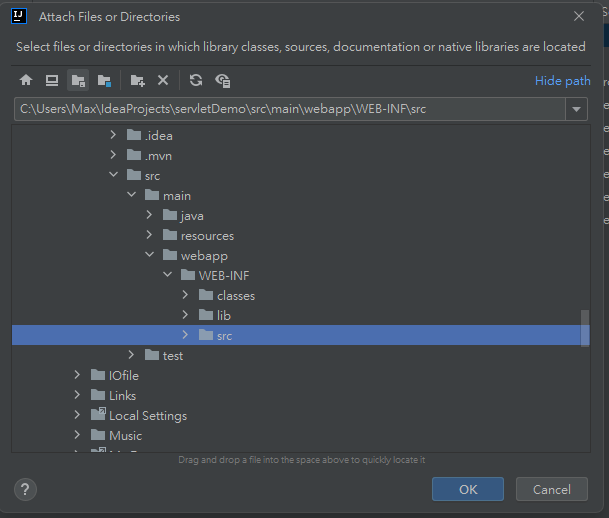Viewport: 609px width, 518px height.
Task: Expand the Local Settings folder chevron
Action: coord(77,415)
